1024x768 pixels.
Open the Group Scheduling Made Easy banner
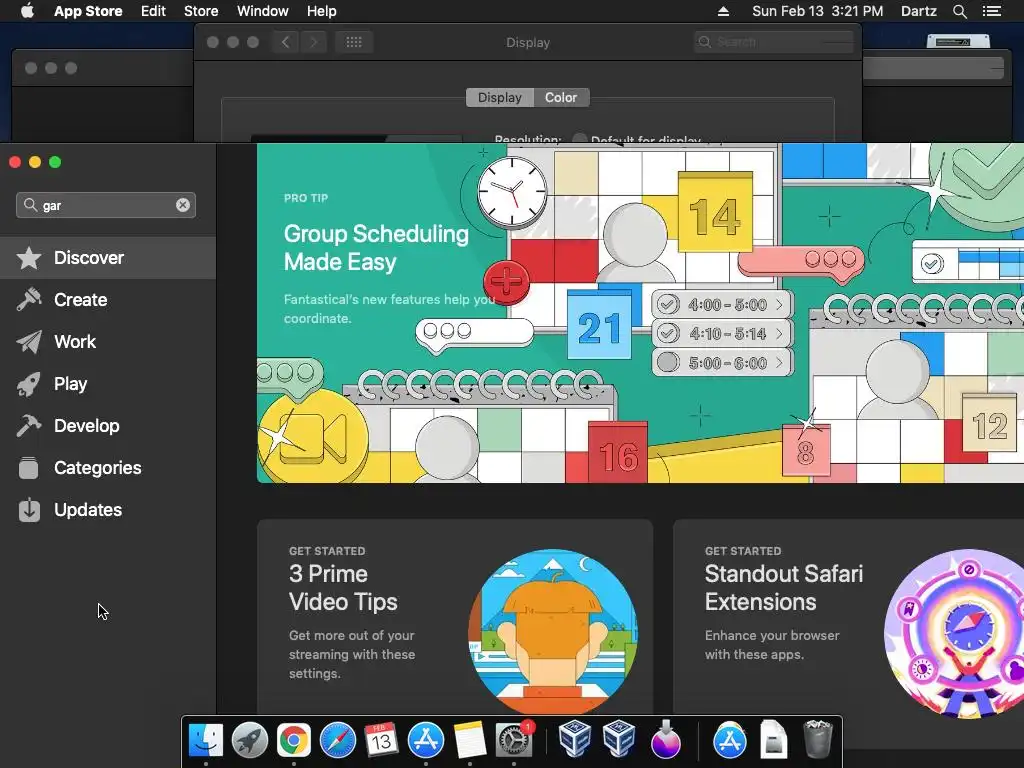tap(640, 313)
